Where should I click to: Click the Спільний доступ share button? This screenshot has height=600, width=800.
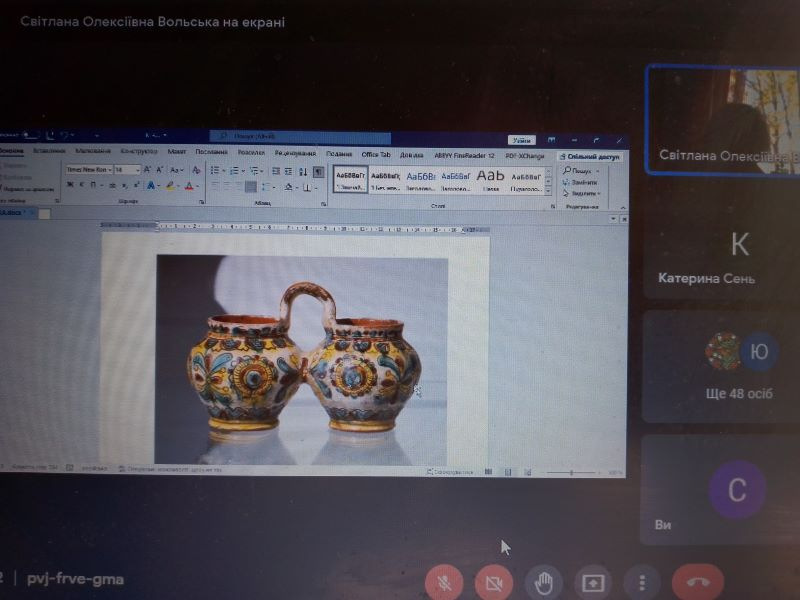click(x=590, y=157)
